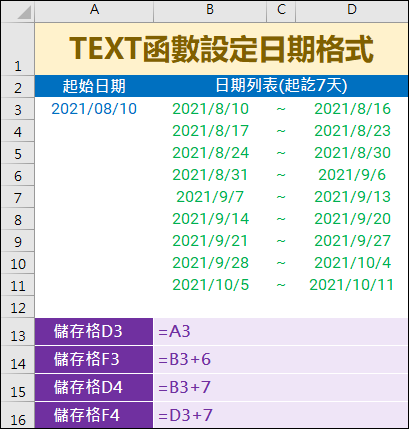Click the 儲存格F3 label cell
Screen dimensions: 409x429
click(94, 360)
